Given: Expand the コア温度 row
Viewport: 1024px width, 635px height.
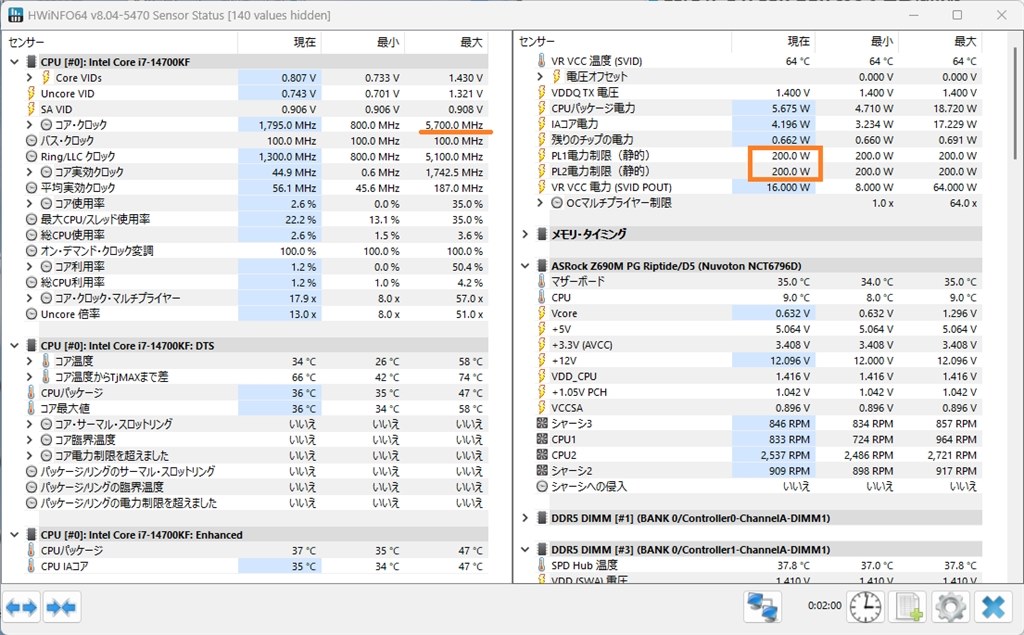Looking at the screenshot, I should click(29, 361).
